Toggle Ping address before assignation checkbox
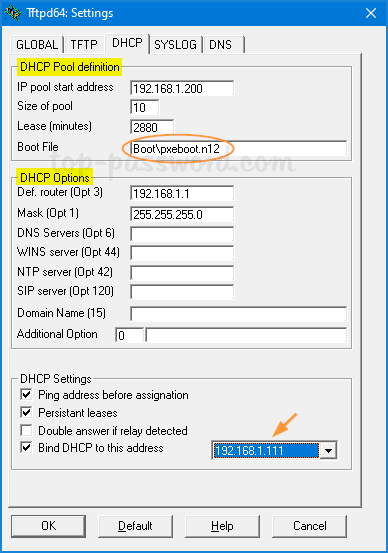Screen dimensions: 388x553 tap(26, 394)
